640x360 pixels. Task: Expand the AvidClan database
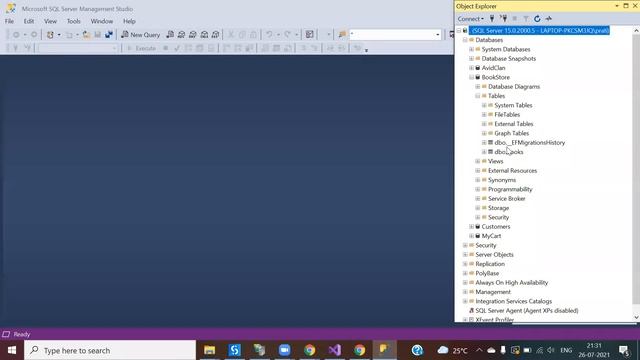coord(471,68)
